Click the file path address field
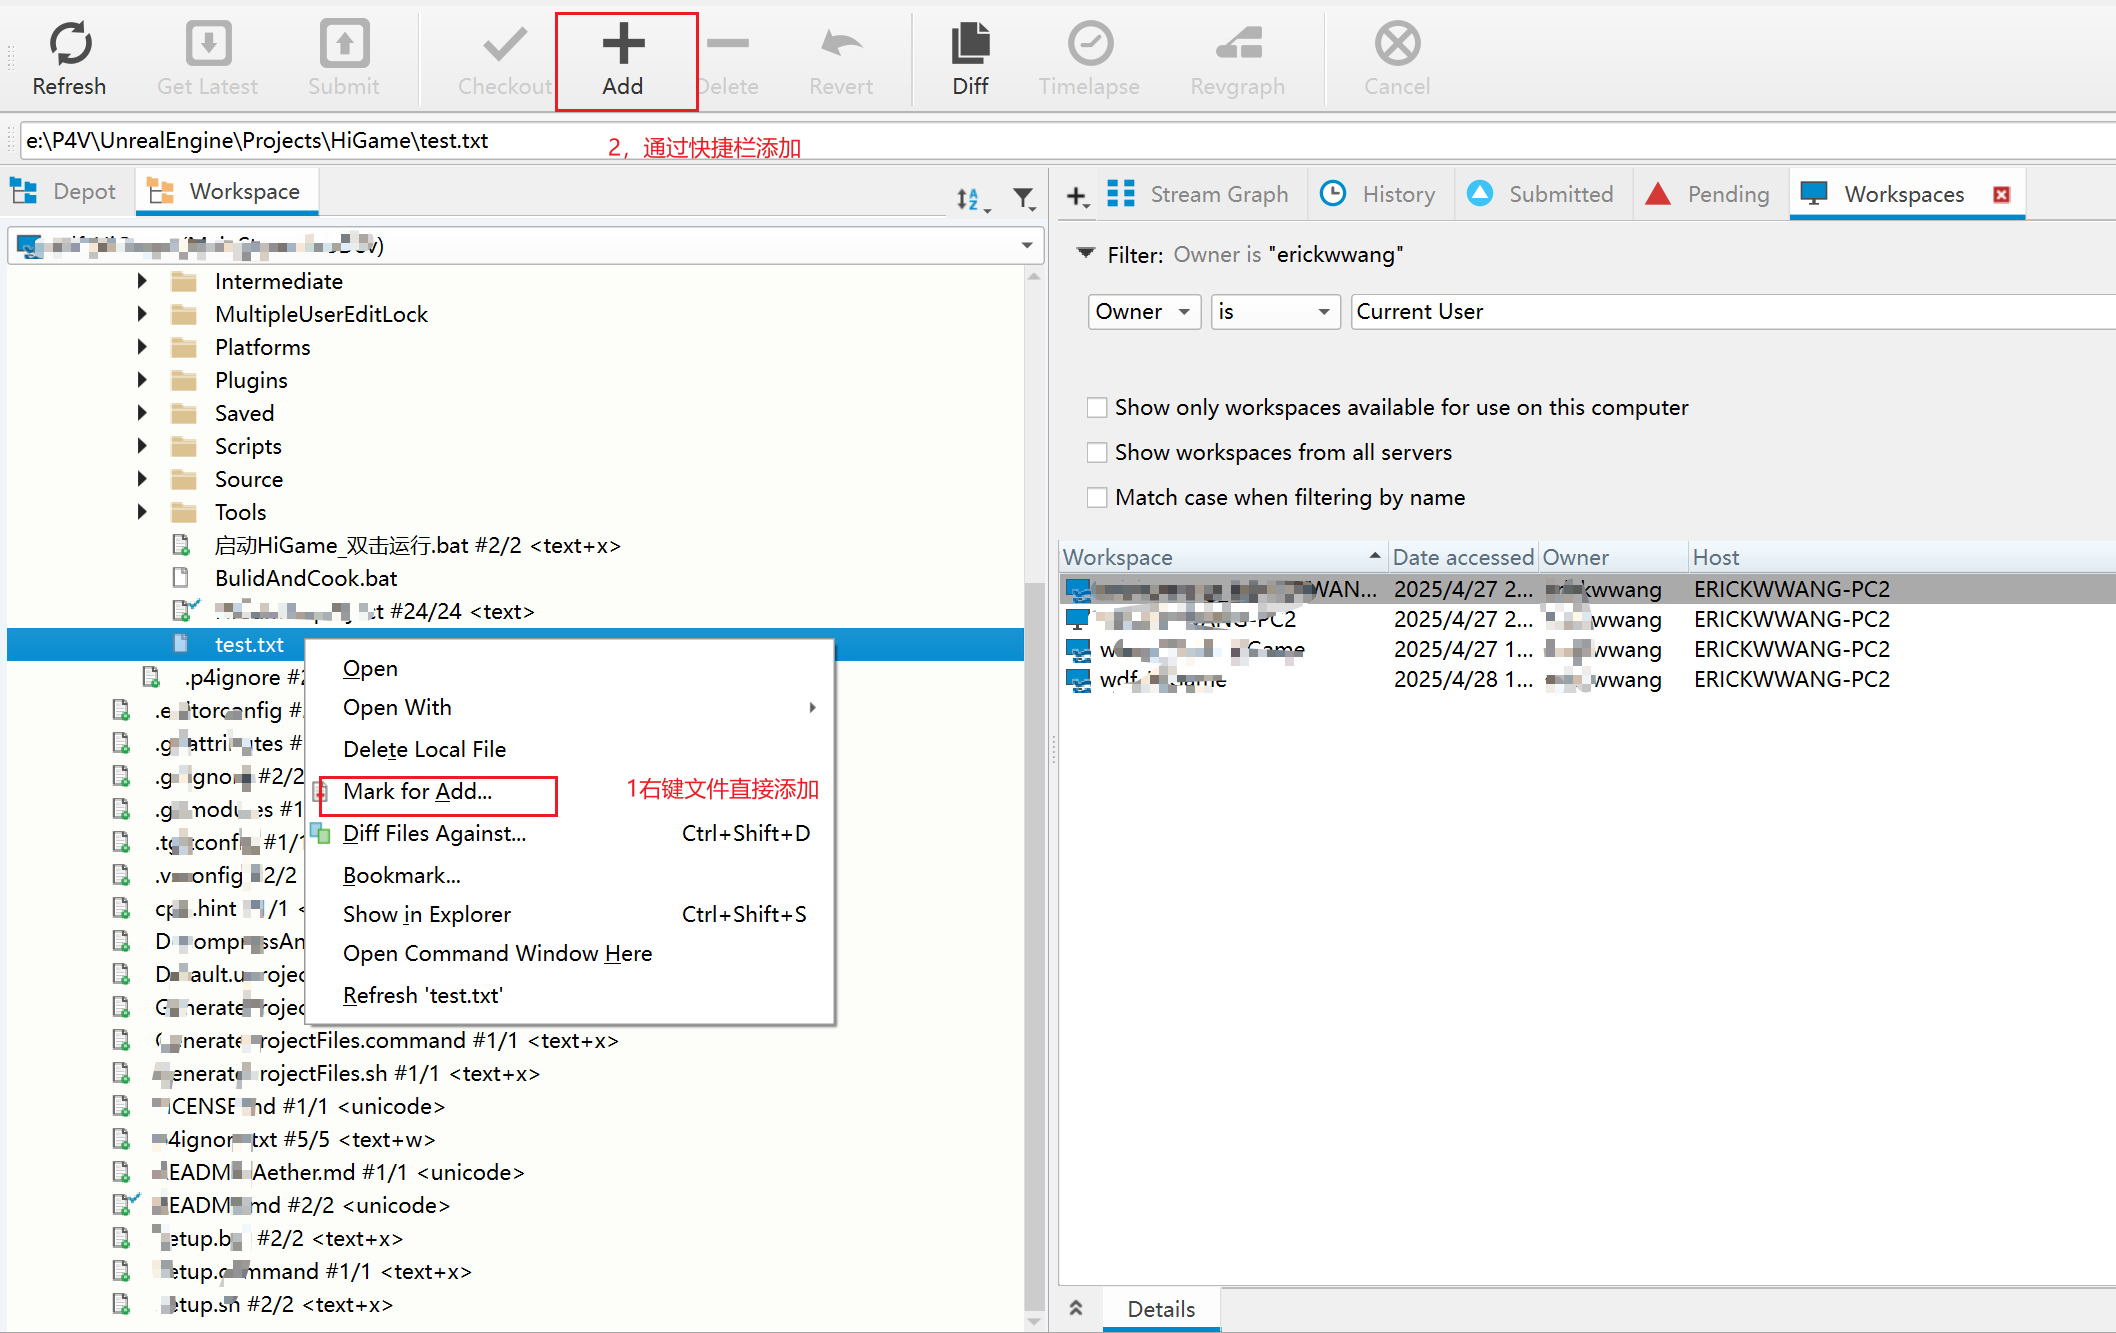2116x1333 pixels. pyautogui.click(x=300, y=141)
